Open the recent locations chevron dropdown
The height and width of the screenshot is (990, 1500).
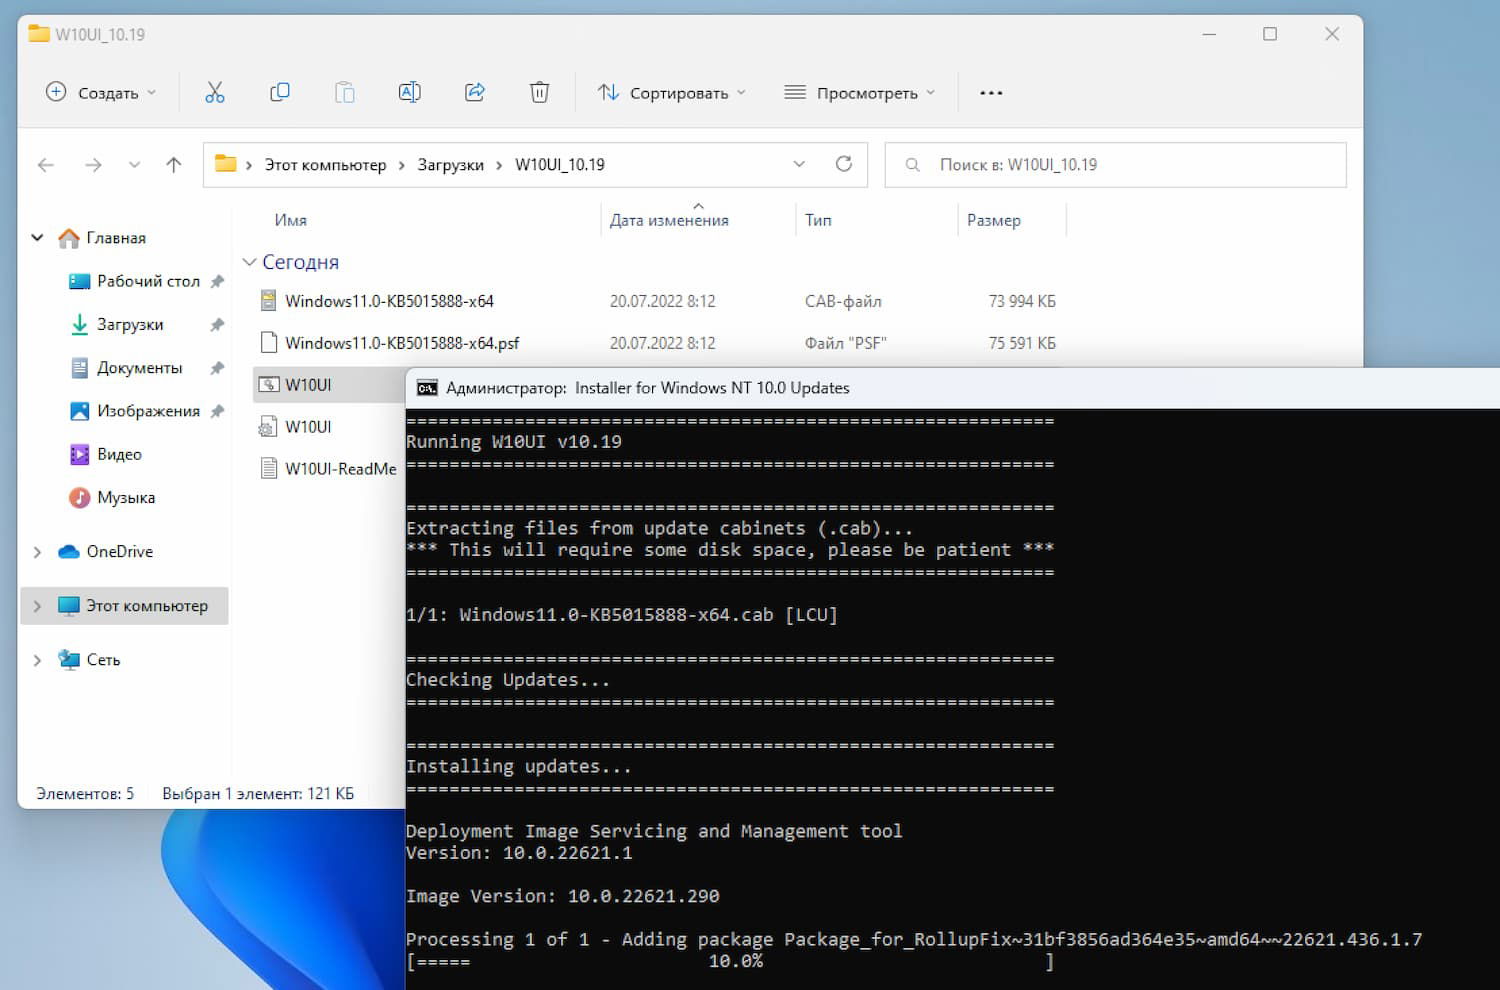tap(134, 165)
